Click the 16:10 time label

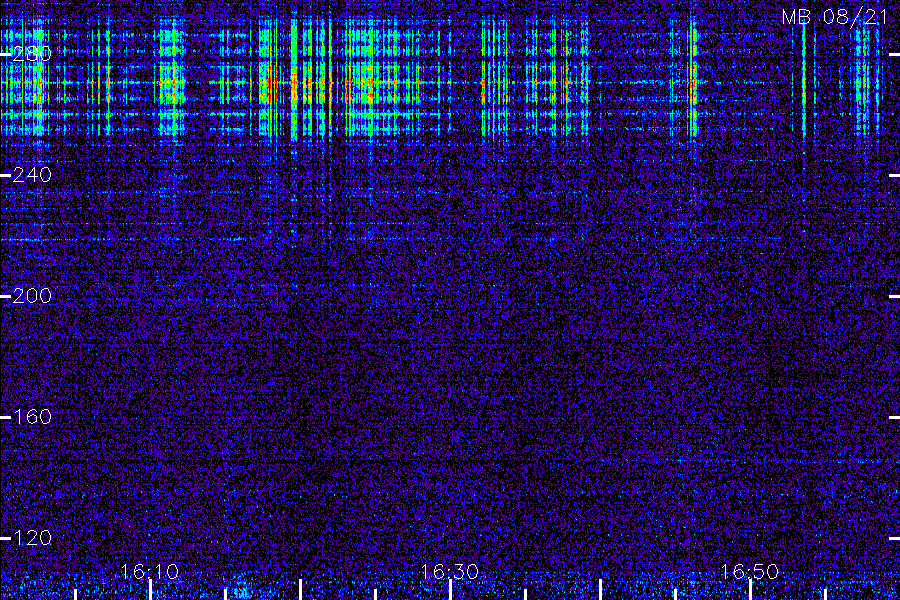point(150,571)
